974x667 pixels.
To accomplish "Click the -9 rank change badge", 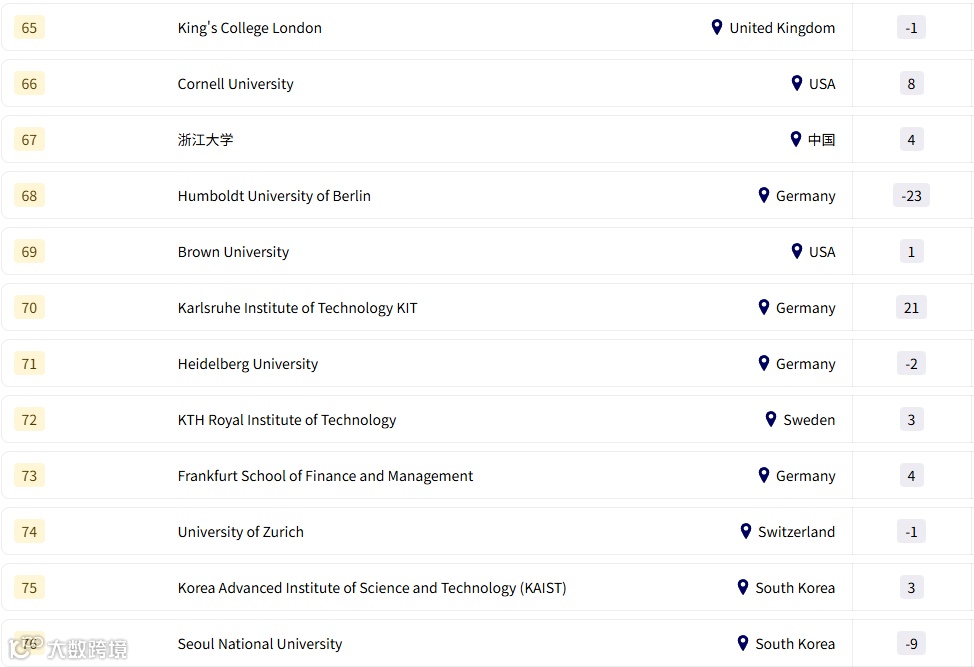I will (911, 644).
